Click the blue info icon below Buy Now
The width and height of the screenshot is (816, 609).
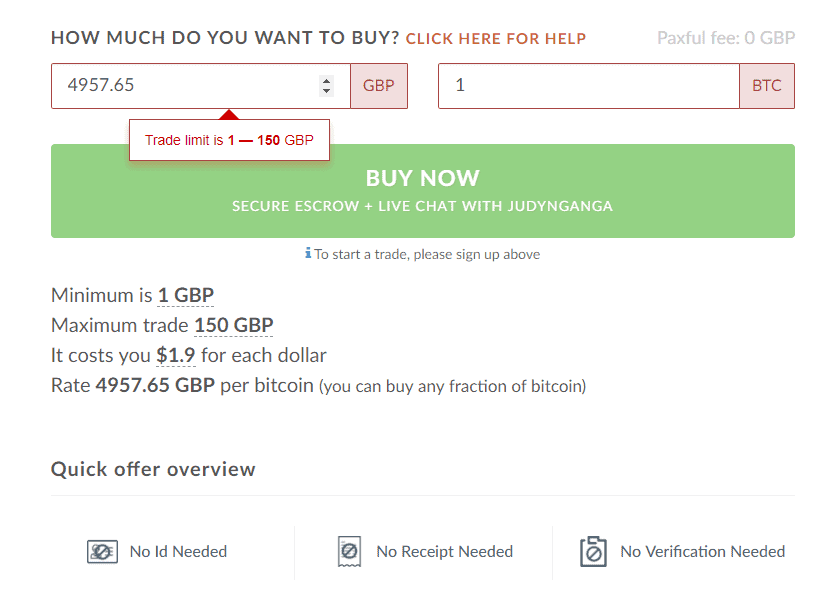[308, 253]
